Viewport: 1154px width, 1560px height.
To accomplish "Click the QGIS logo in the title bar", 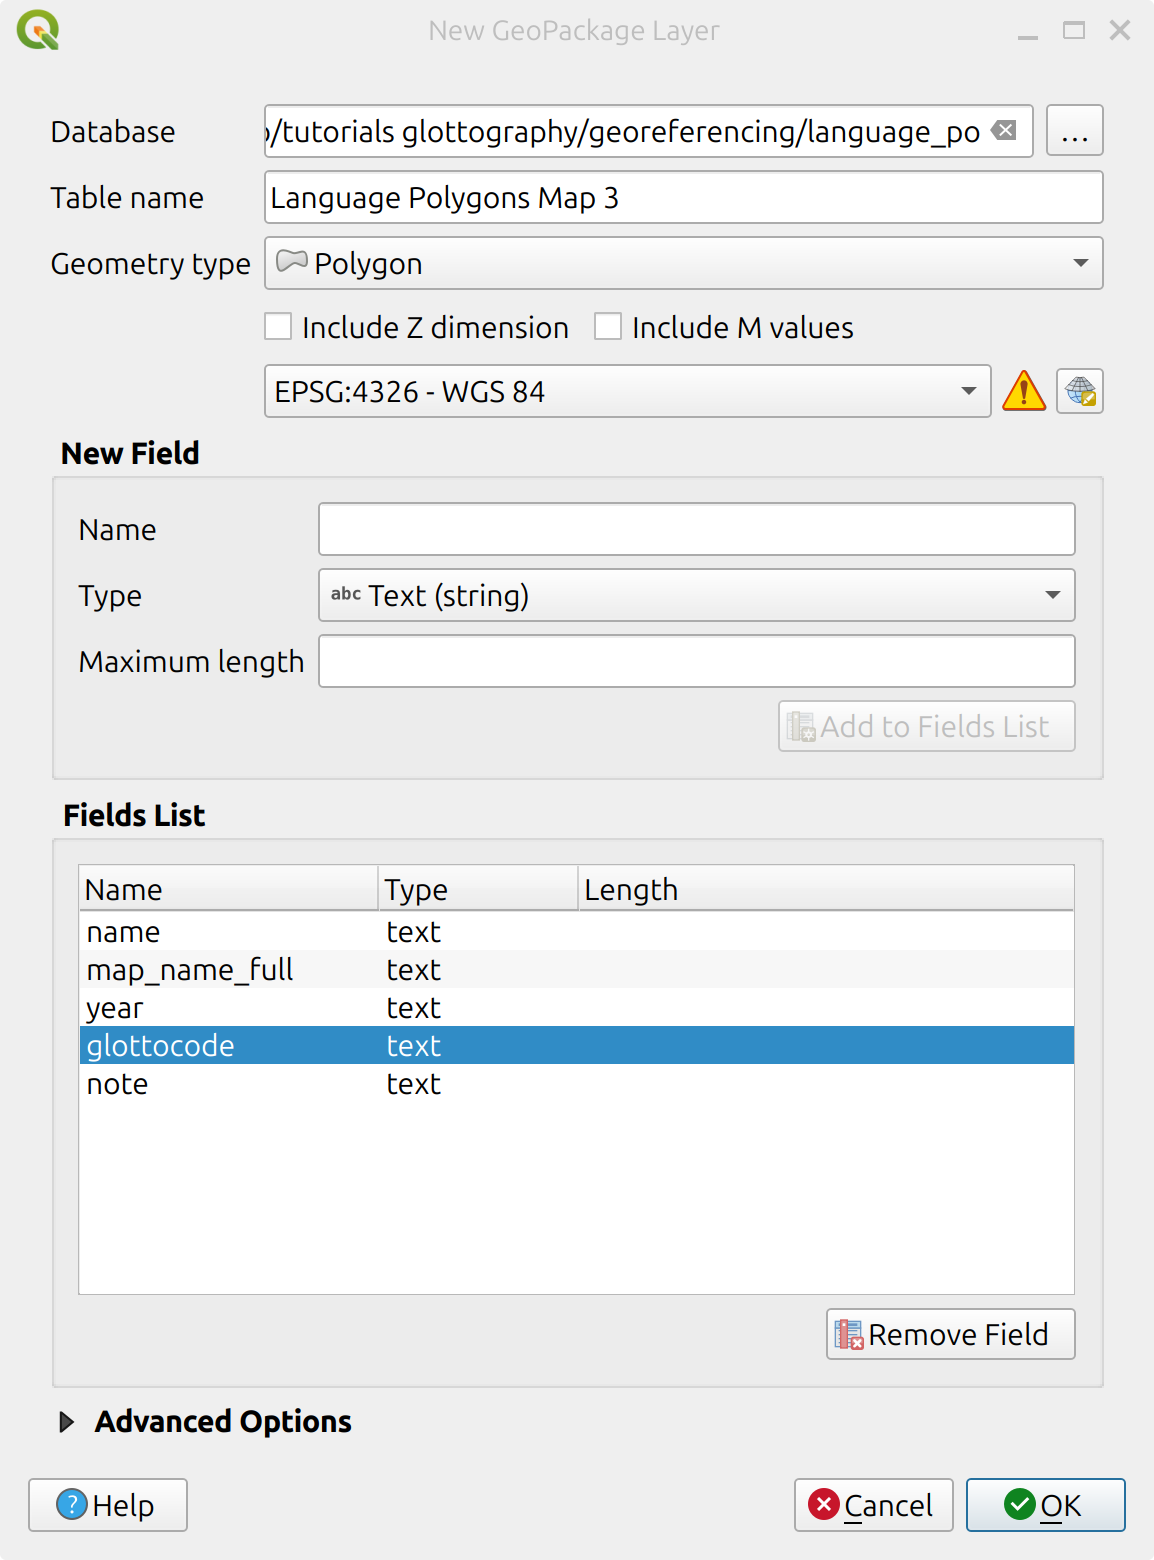I will [38, 30].
